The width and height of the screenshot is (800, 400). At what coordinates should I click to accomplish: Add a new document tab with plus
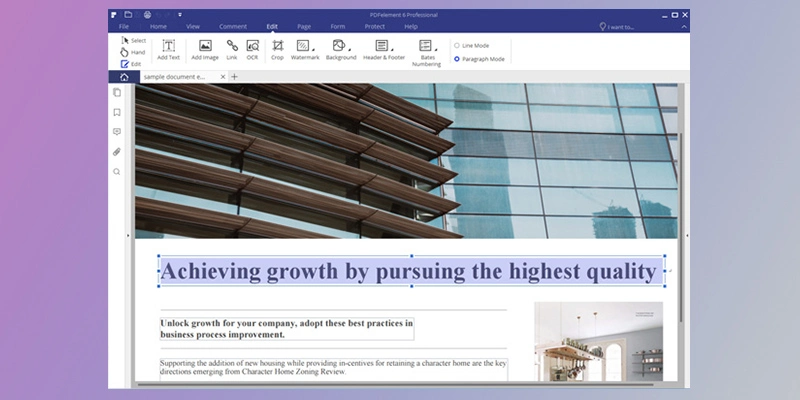[x=234, y=77]
